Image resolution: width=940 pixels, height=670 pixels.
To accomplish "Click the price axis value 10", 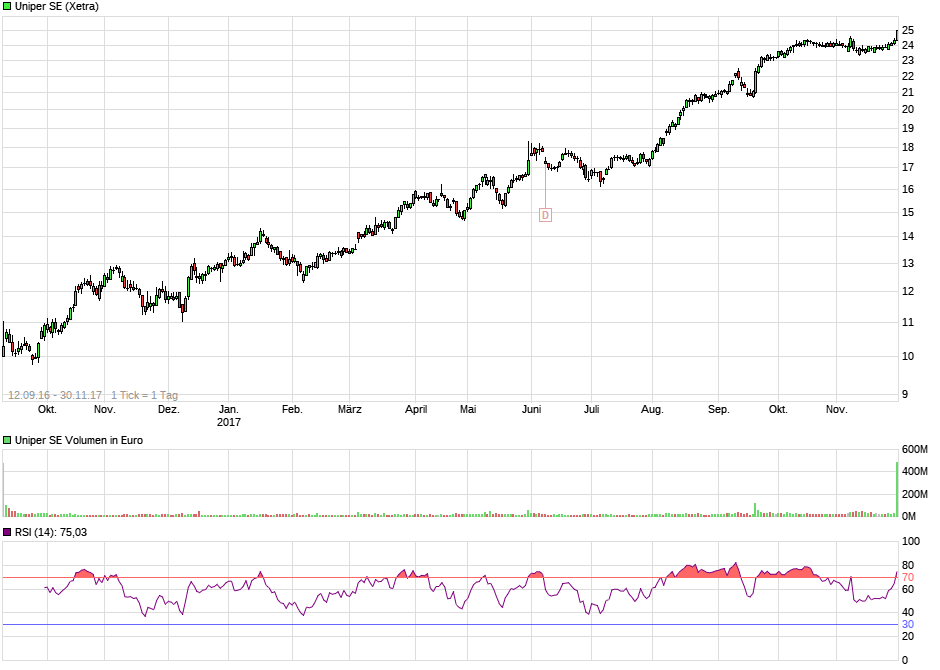I will tap(908, 357).
